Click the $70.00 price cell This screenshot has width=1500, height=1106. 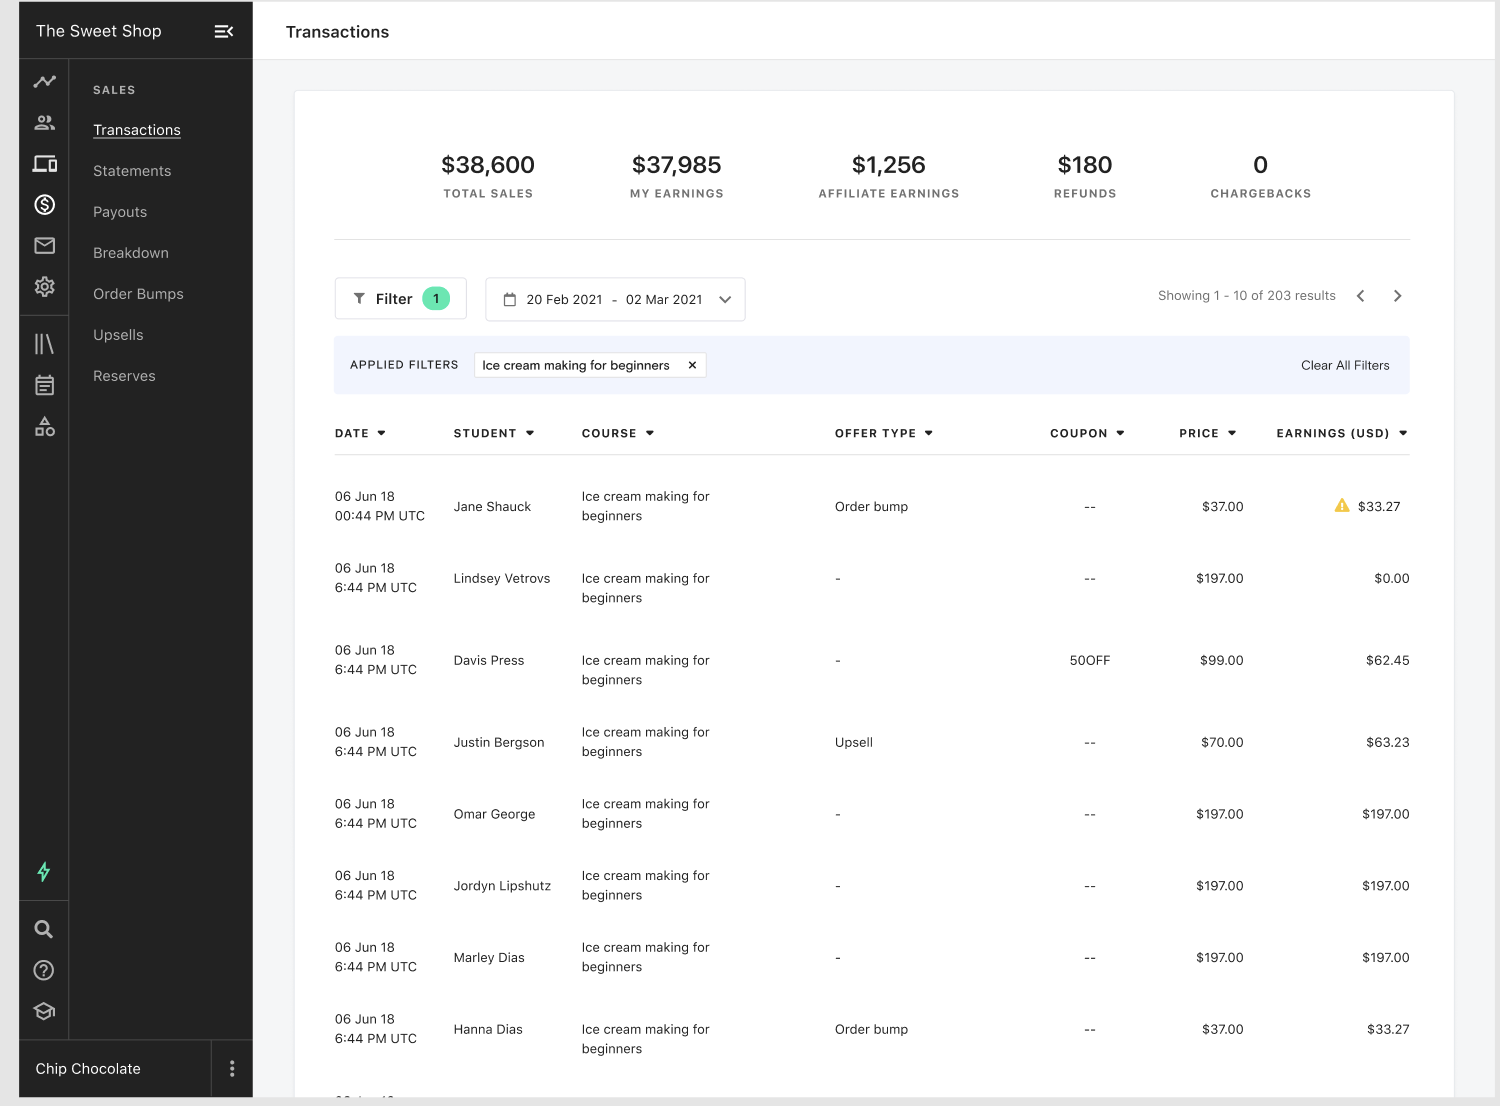1222,742
